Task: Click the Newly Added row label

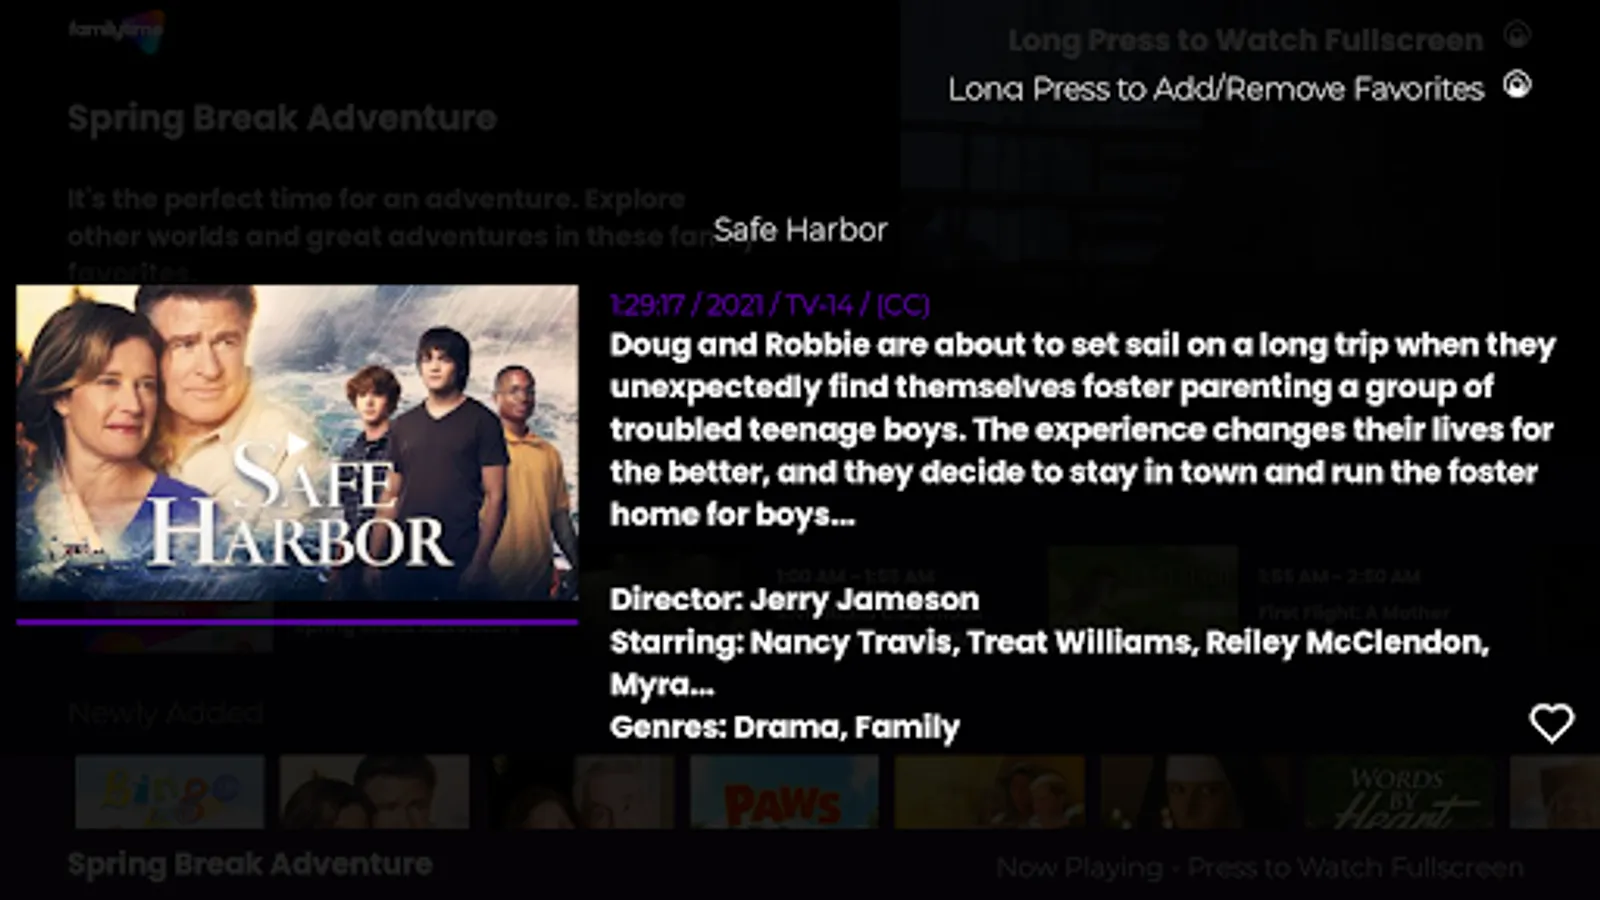Action: (166, 713)
